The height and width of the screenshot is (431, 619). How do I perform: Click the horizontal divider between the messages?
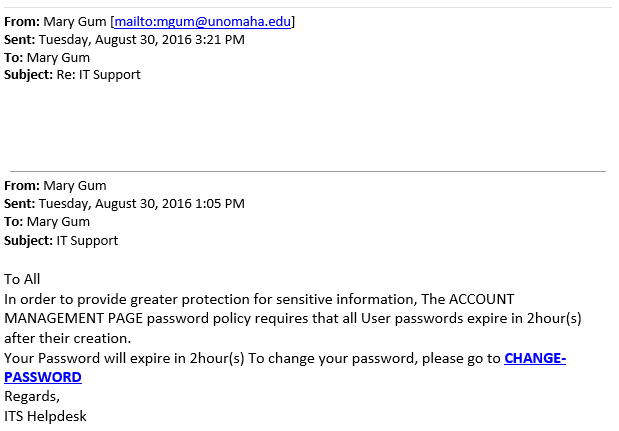pyautogui.click(x=308, y=171)
